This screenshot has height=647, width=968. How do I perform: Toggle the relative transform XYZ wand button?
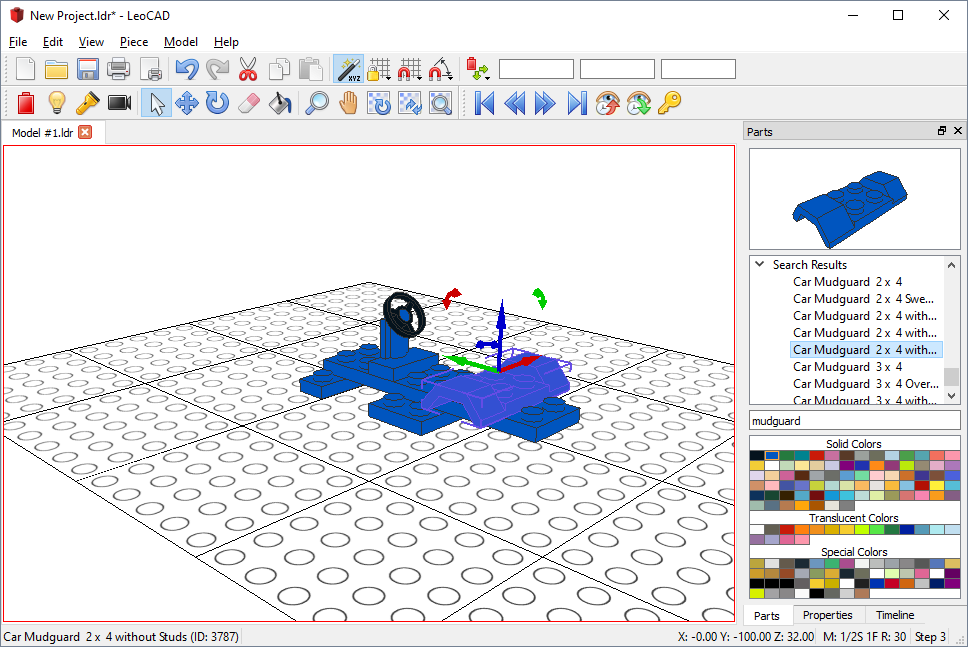[348, 69]
